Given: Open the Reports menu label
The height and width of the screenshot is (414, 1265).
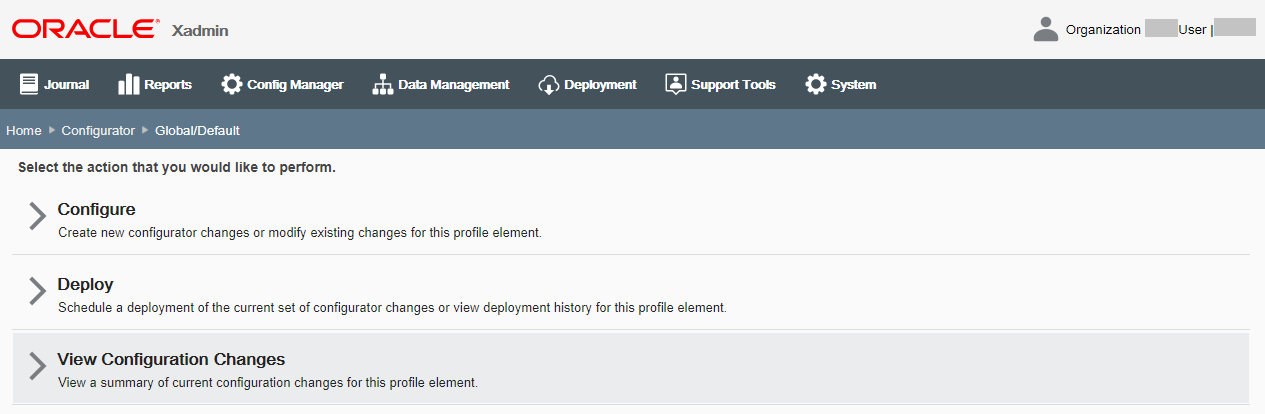Looking at the screenshot, I should click(168, 85).
